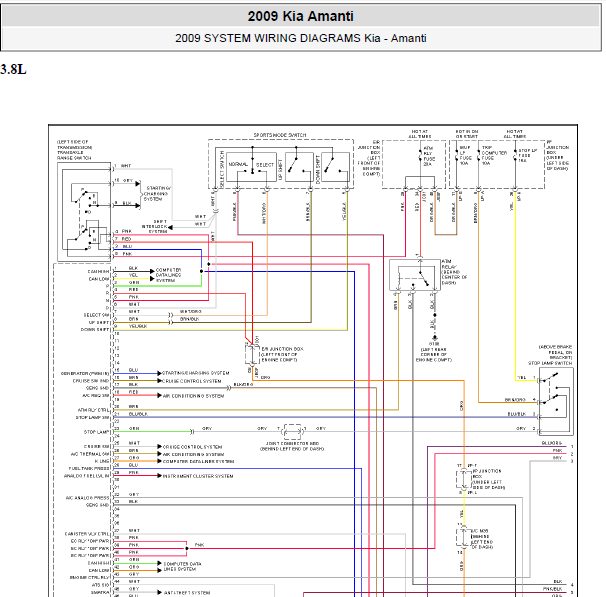Click the 'K LINE' pin label
The image size is (606, 597).
pos(102,461)
